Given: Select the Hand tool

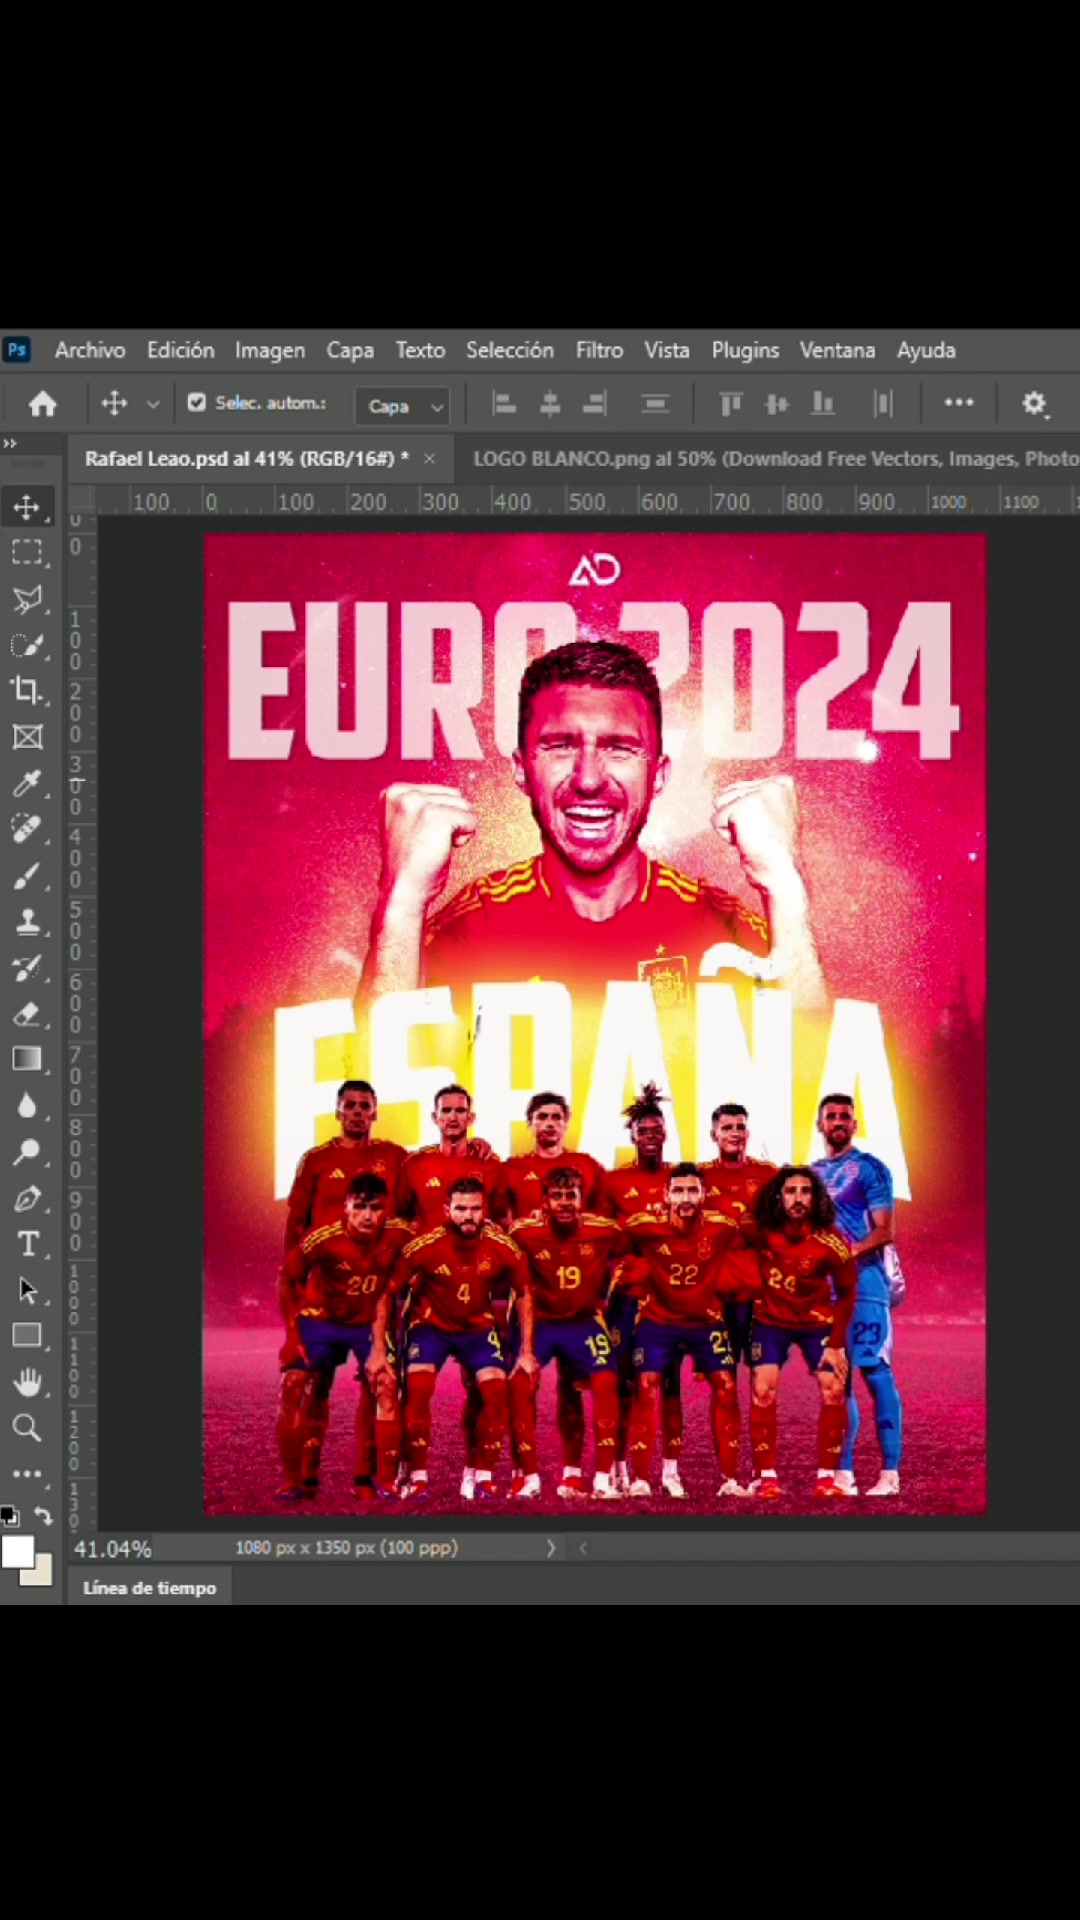Looking at the screenshot, I should (27, 1382).
